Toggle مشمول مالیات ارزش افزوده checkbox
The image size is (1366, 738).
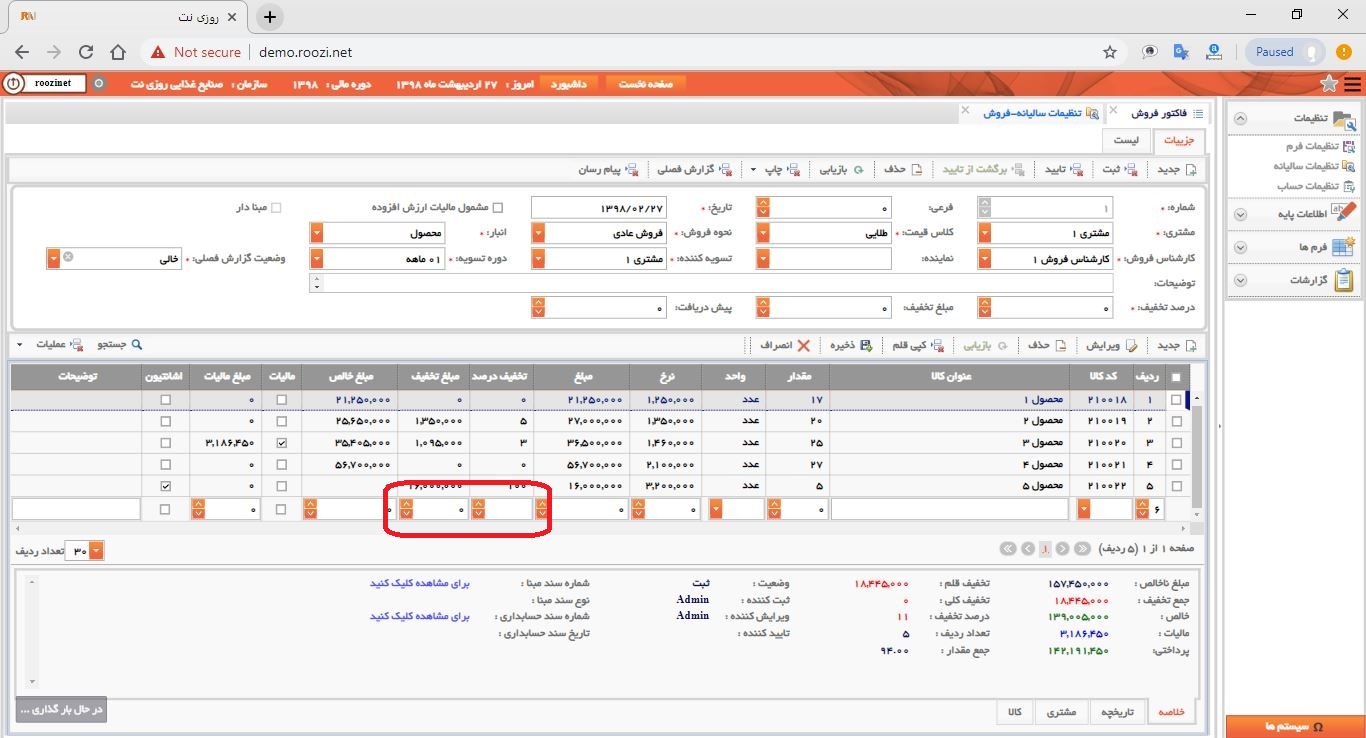click(498, 207)
